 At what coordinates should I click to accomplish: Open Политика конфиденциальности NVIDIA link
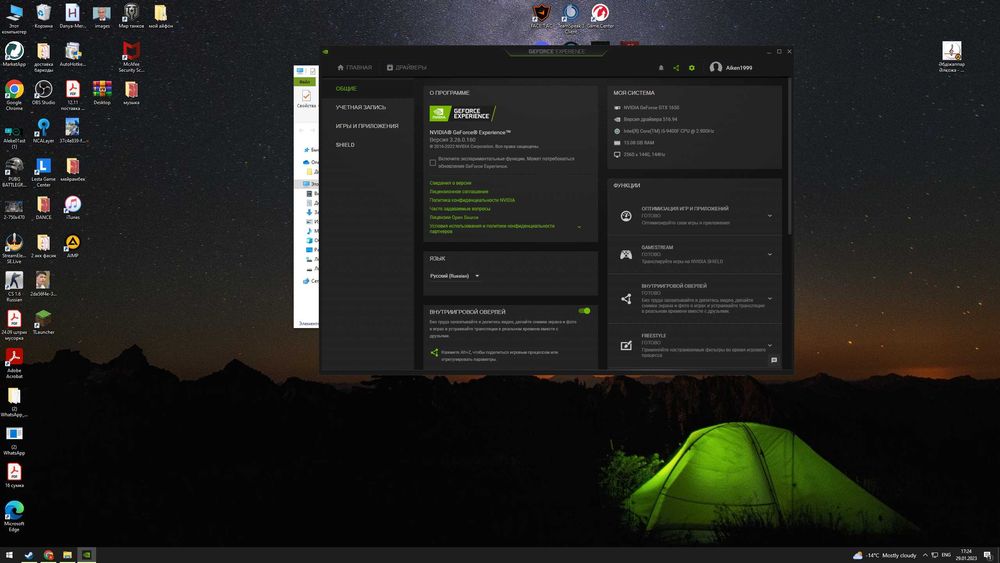[x=472, y=200]
